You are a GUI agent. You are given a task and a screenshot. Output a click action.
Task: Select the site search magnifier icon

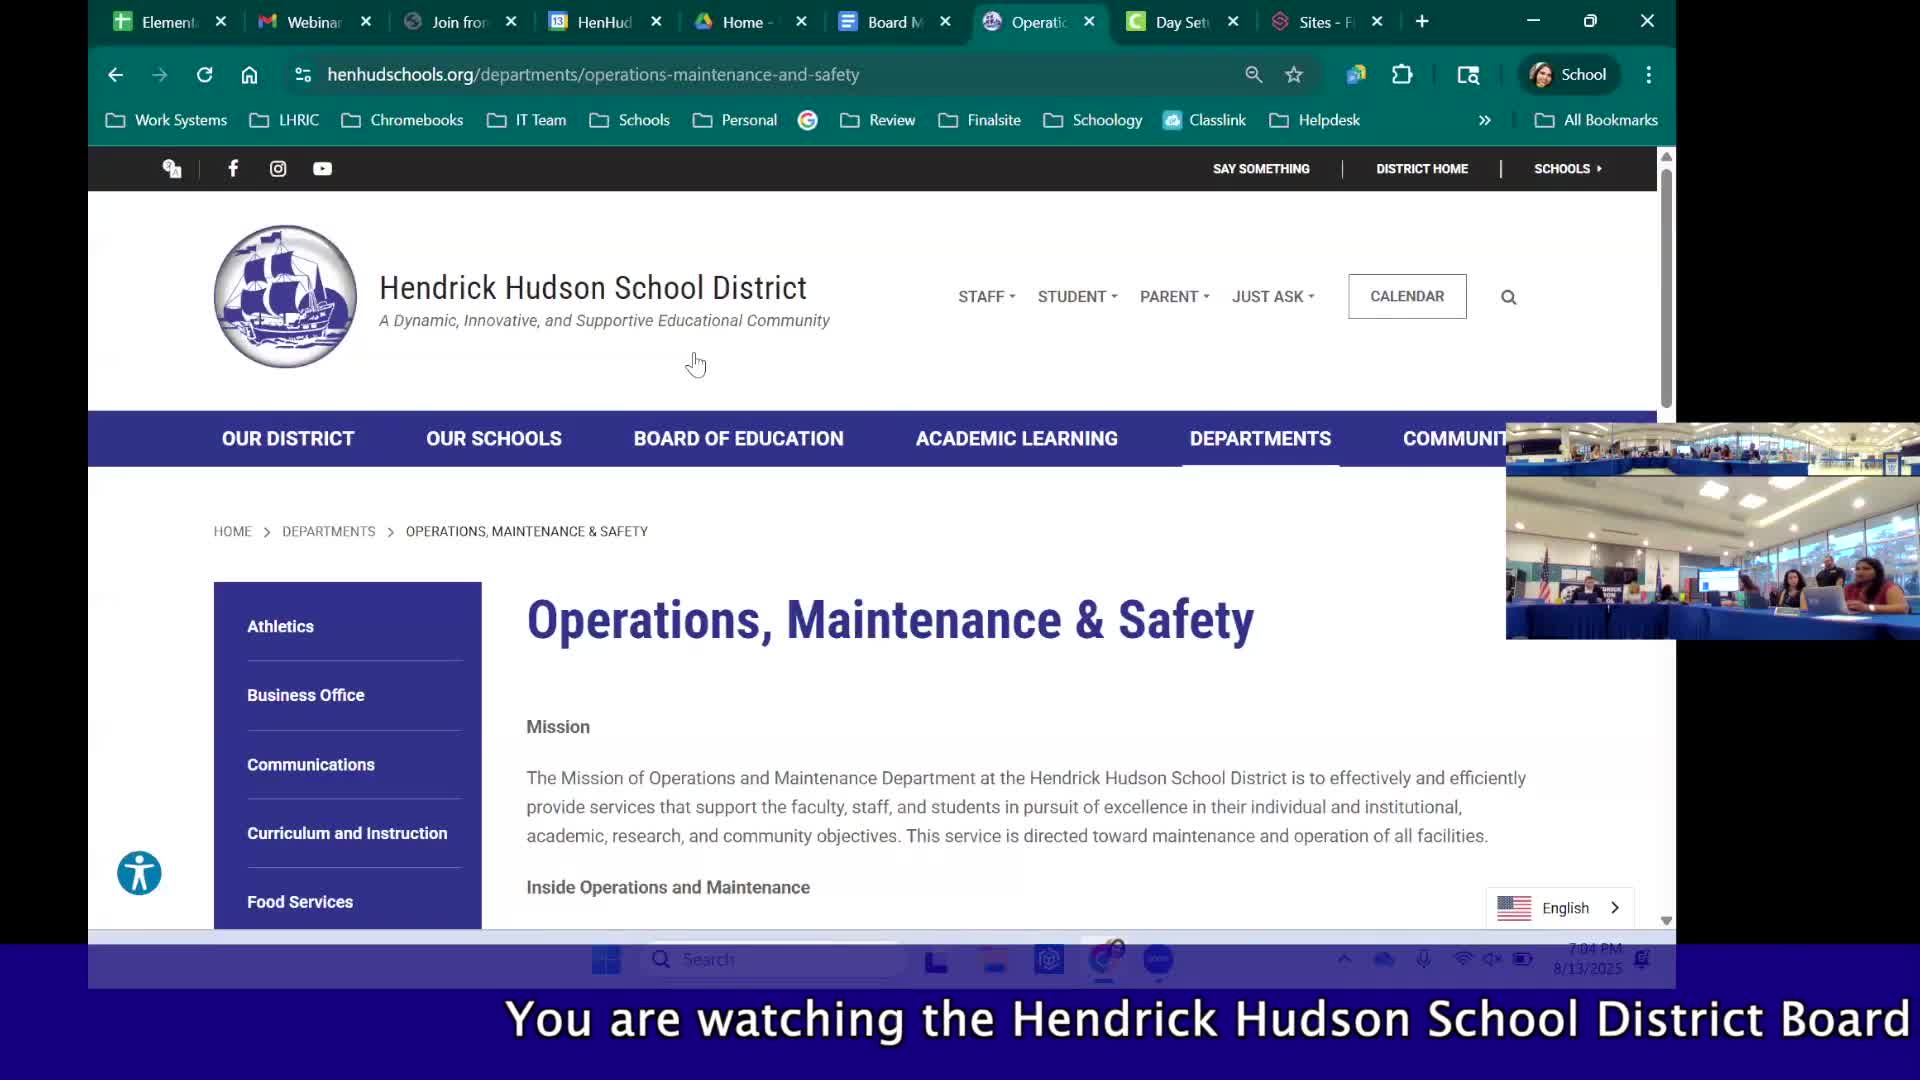click(x=1507, y=296)
